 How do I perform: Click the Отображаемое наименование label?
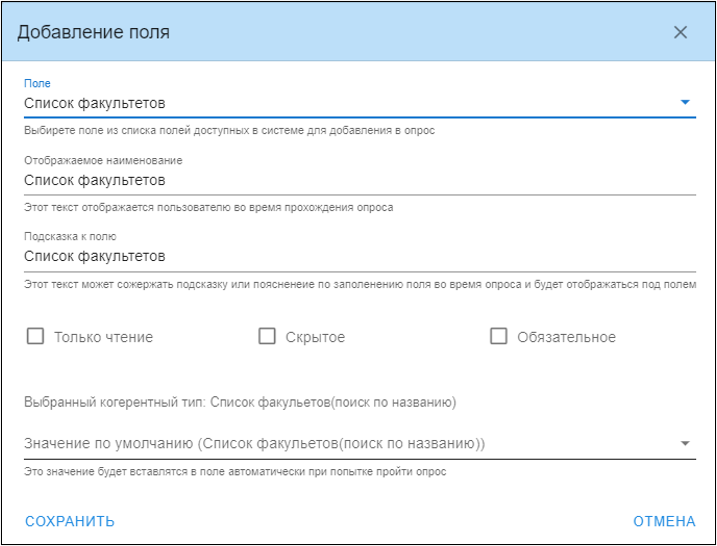tap(103, 161)
